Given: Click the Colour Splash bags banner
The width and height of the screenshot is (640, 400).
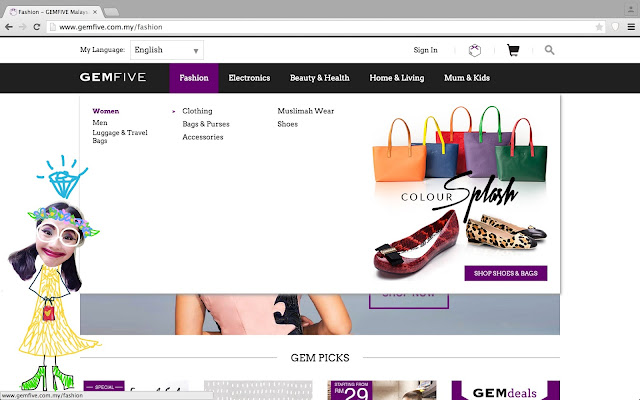Looking at the screenshot, I should [460, 192].
